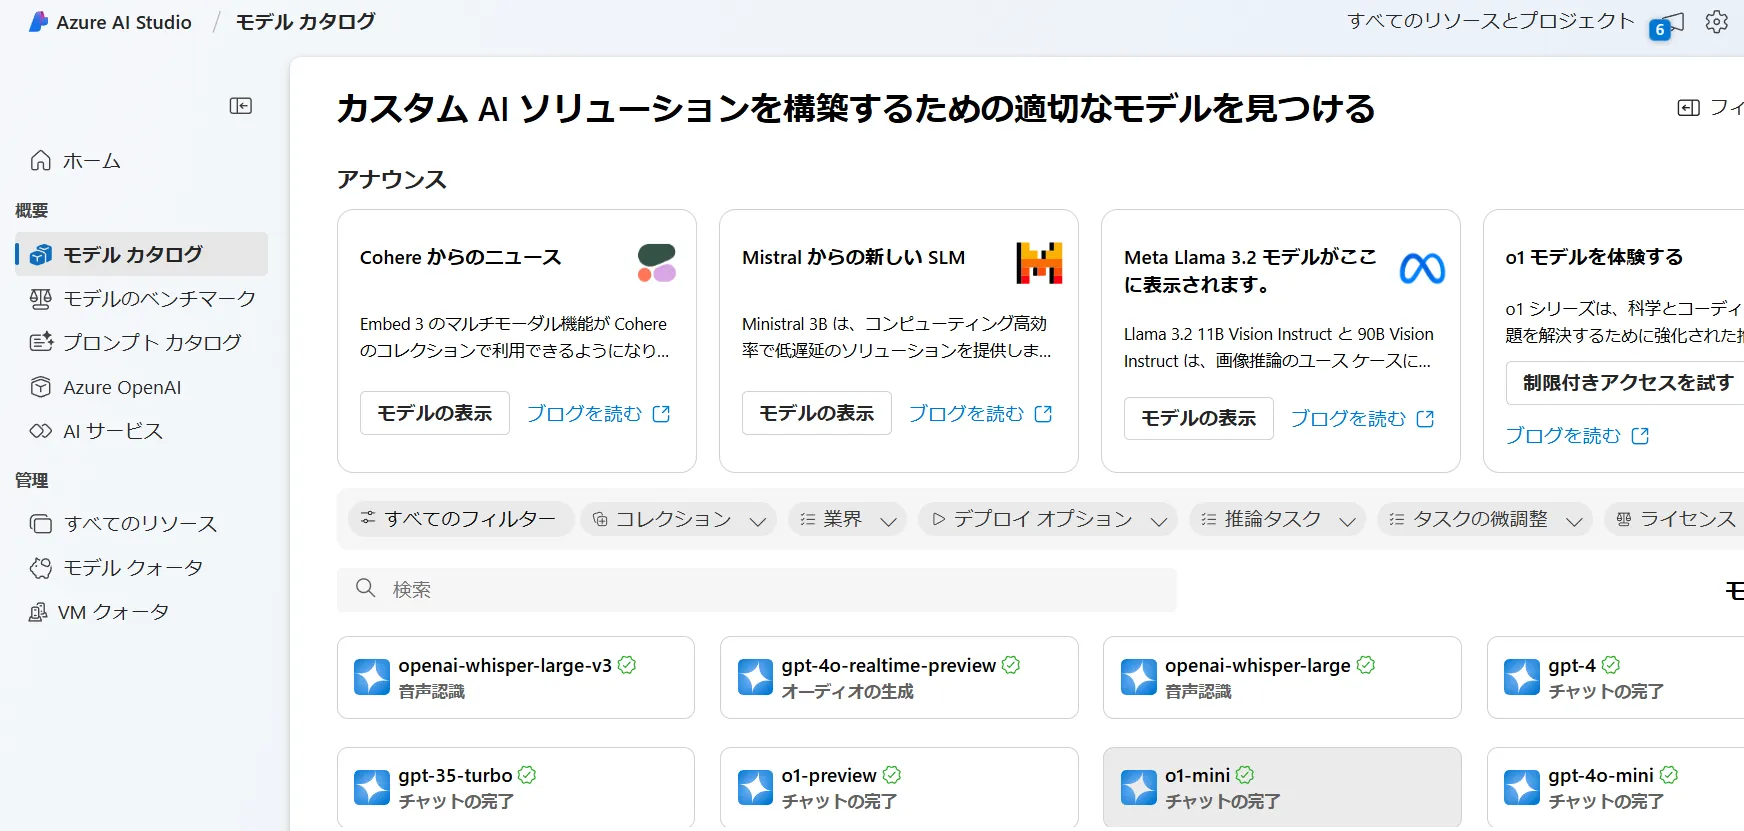1744x831 pixels.
Task: Open ブログを読む link on the Mistral card
Action: 980,413
